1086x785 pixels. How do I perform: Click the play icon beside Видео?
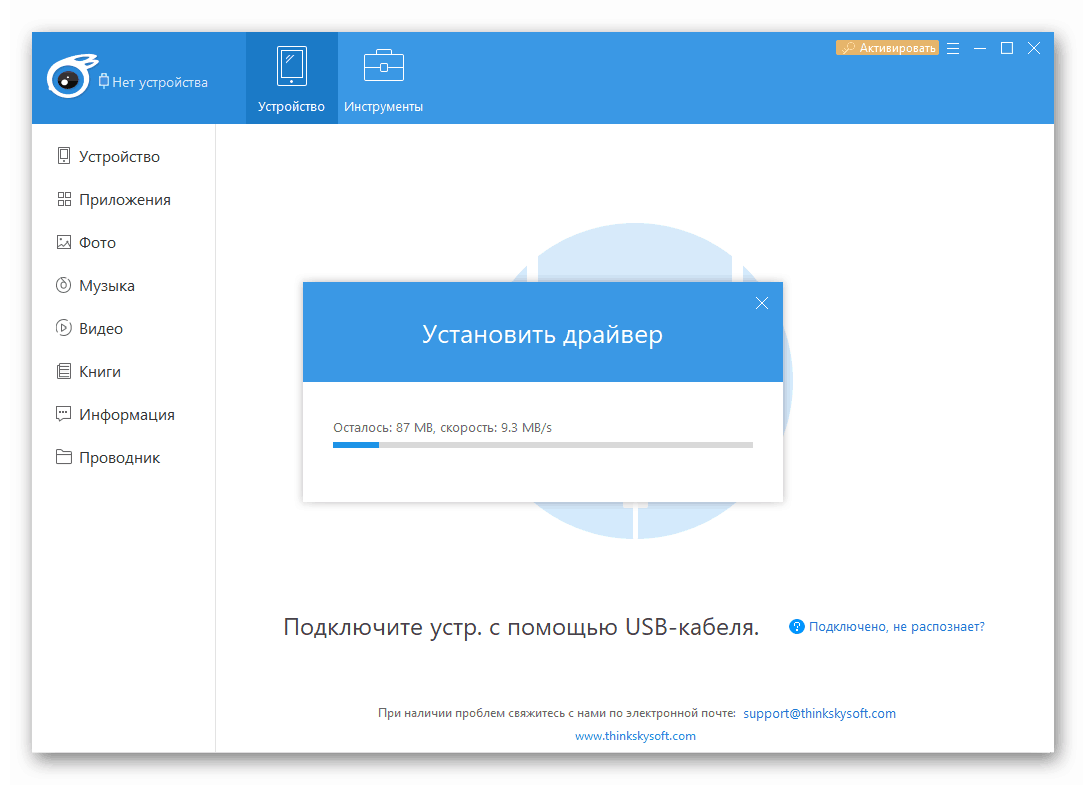tap(64, 328)
